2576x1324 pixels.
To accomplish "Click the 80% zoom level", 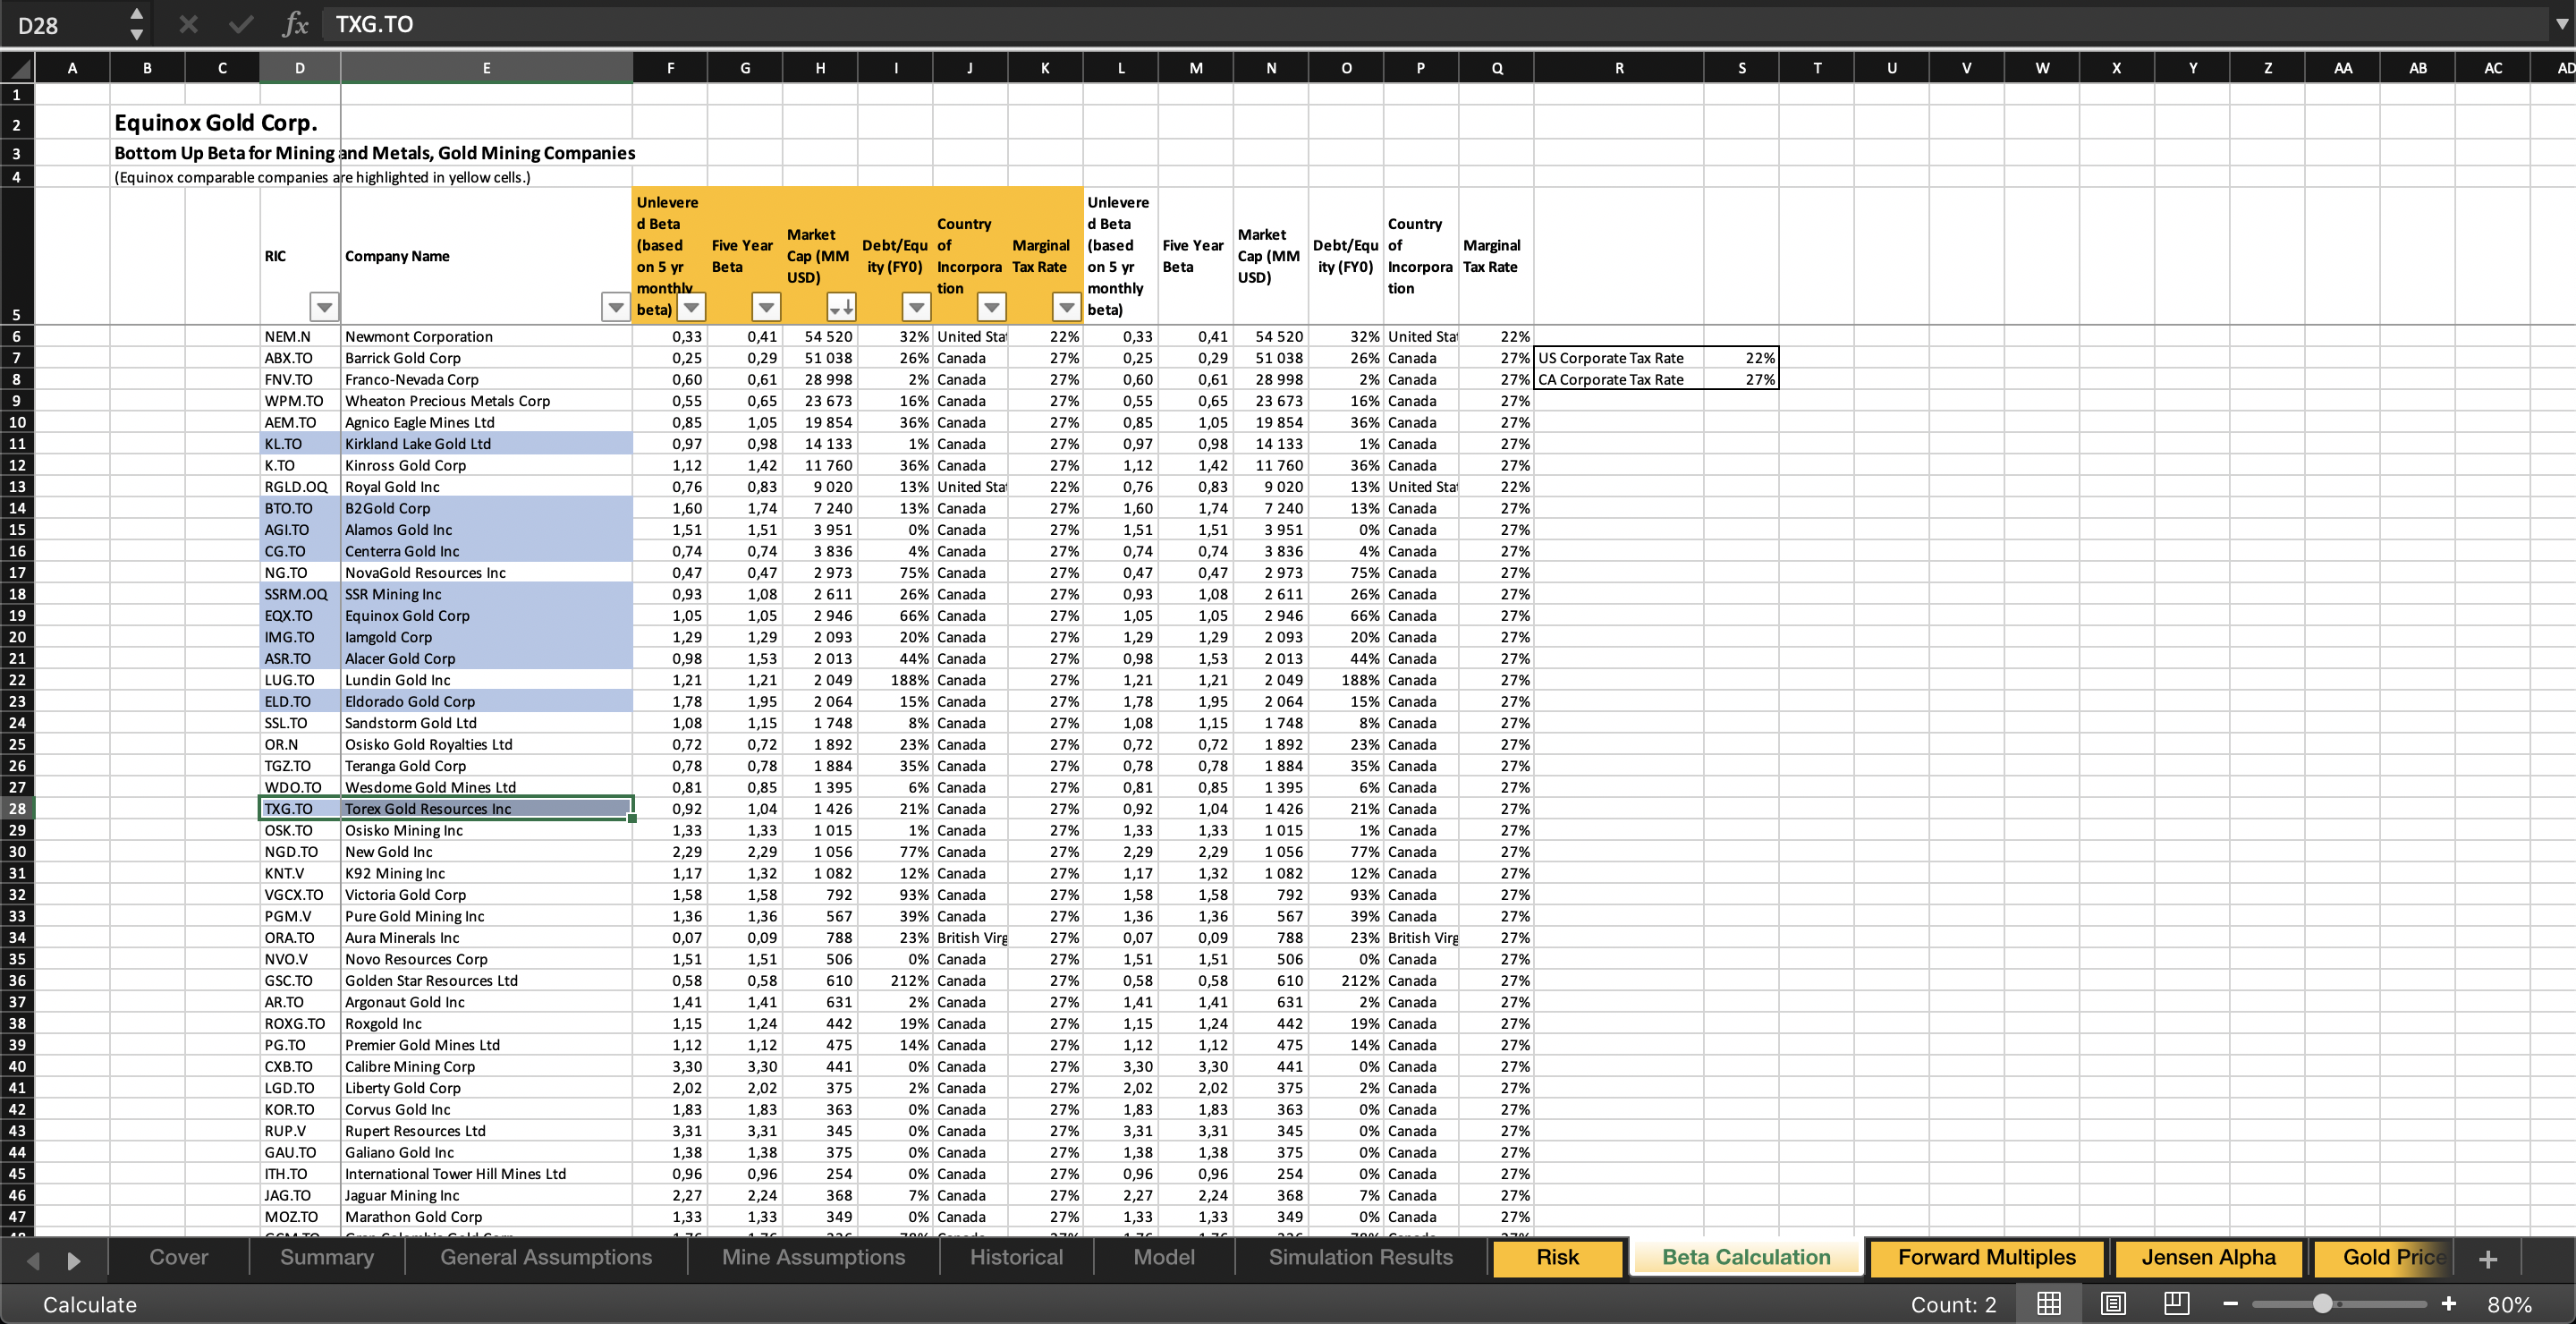I will click(2509, 1304).
